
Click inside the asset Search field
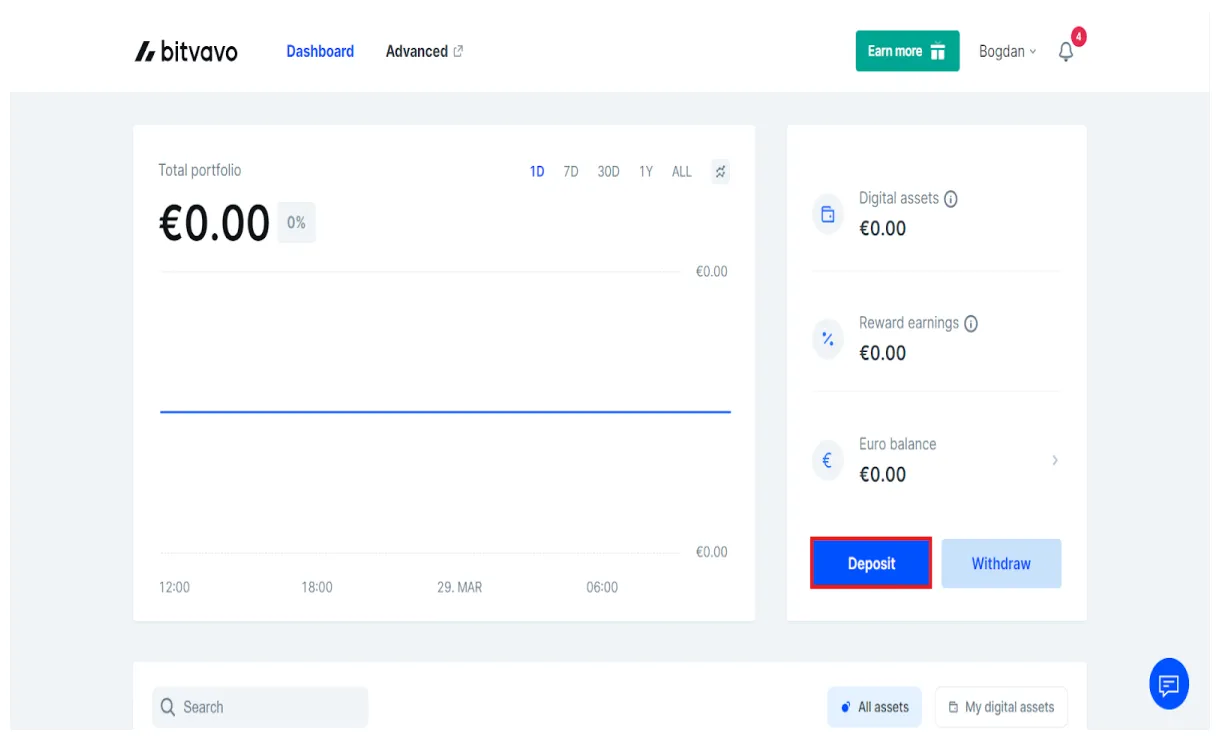pos(260,707)
